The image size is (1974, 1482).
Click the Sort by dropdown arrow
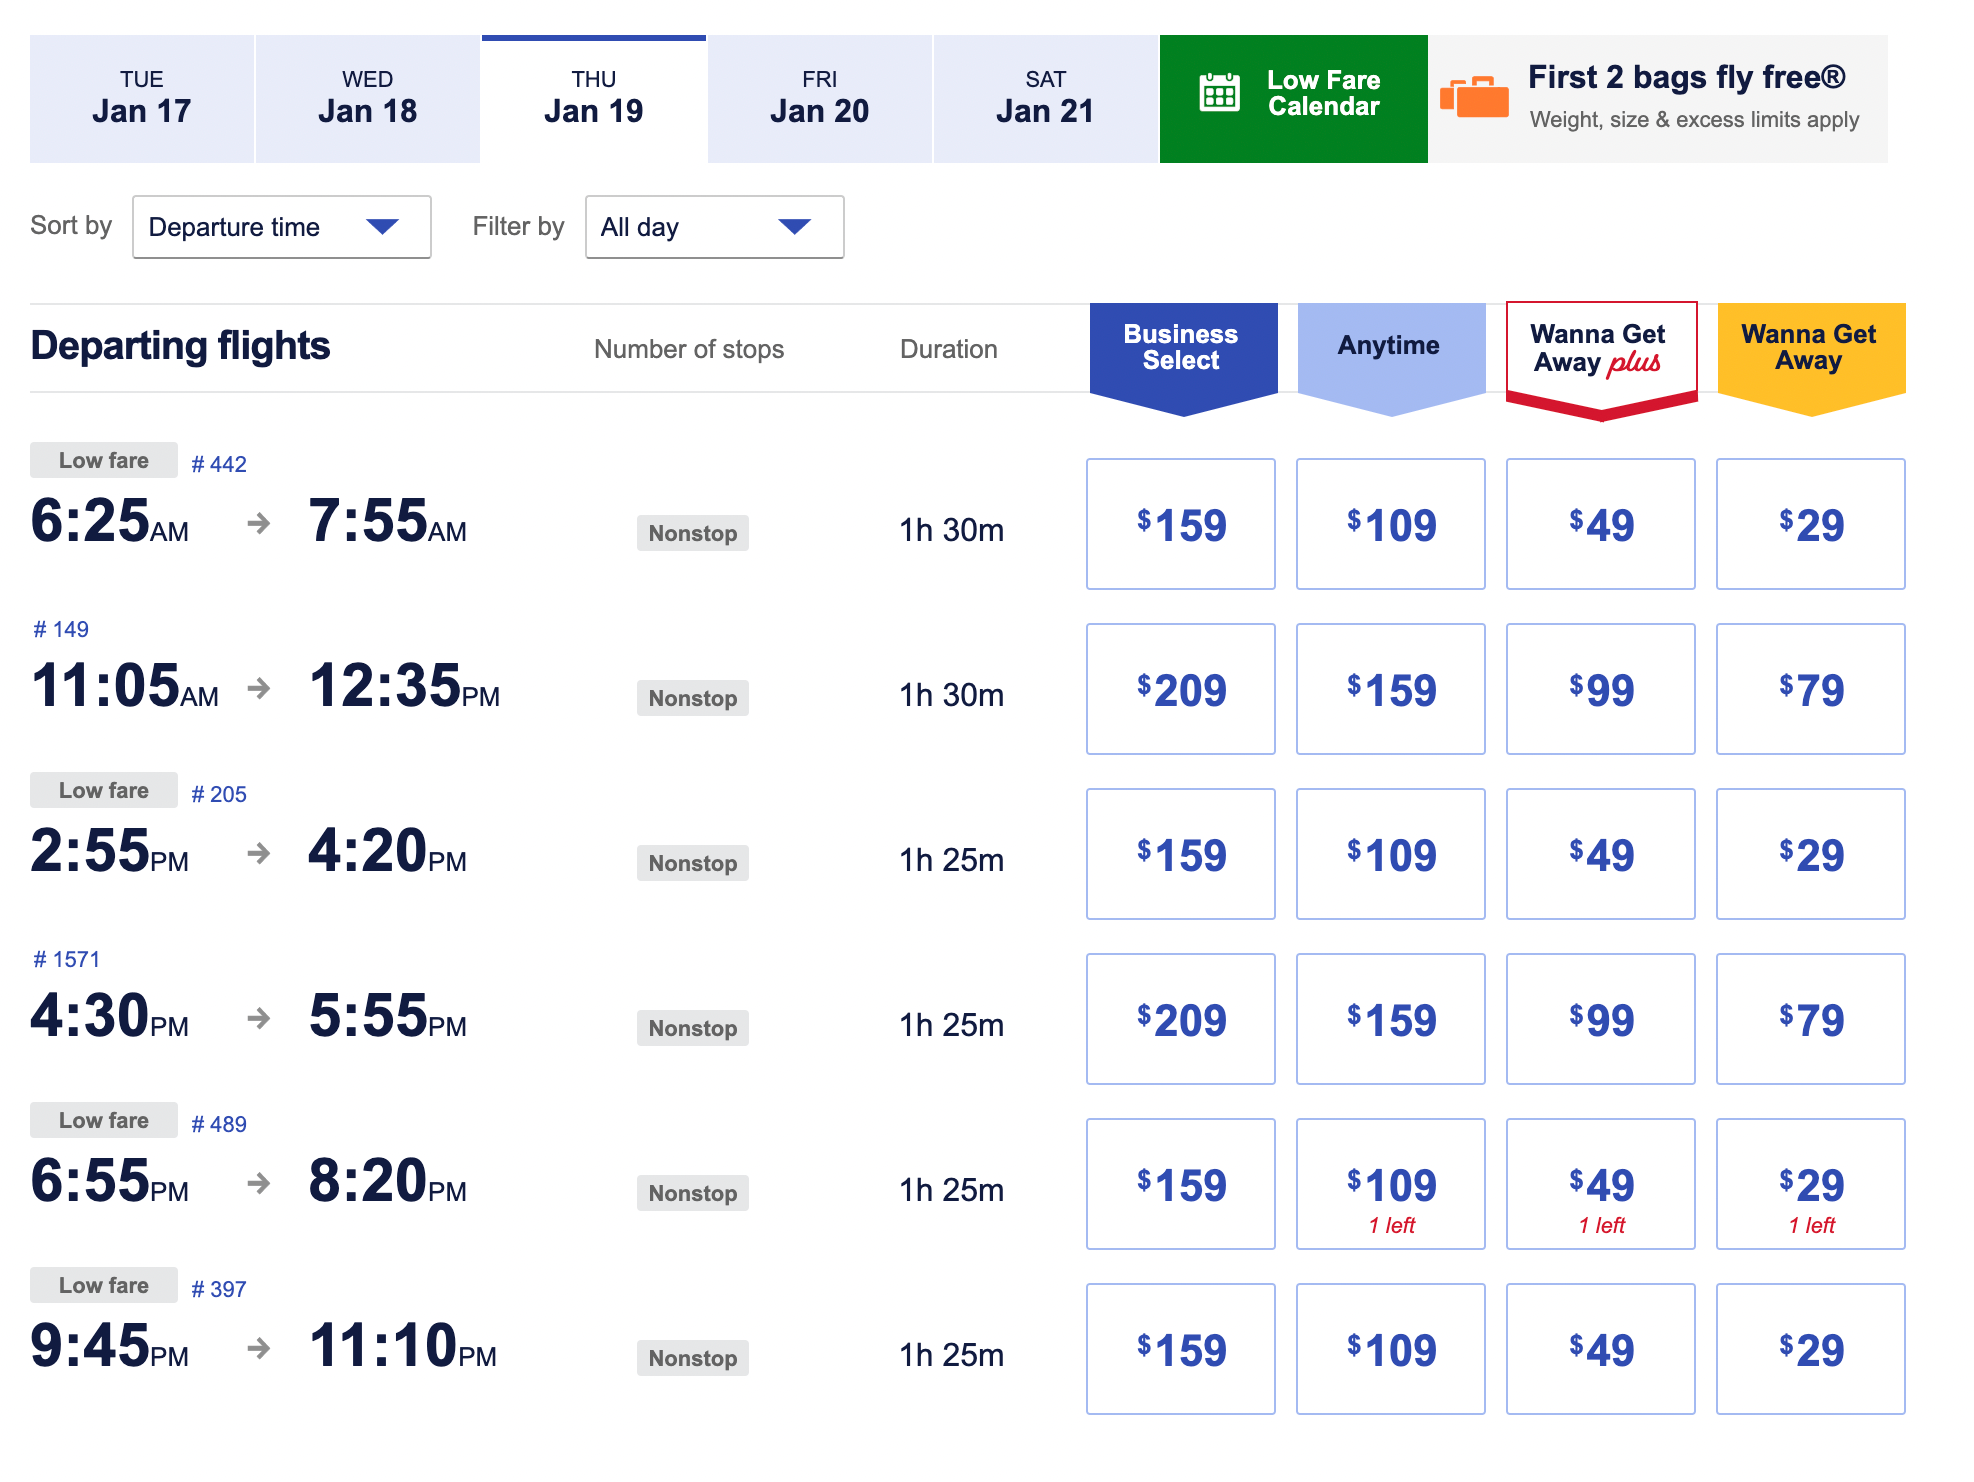click(382, 227)
